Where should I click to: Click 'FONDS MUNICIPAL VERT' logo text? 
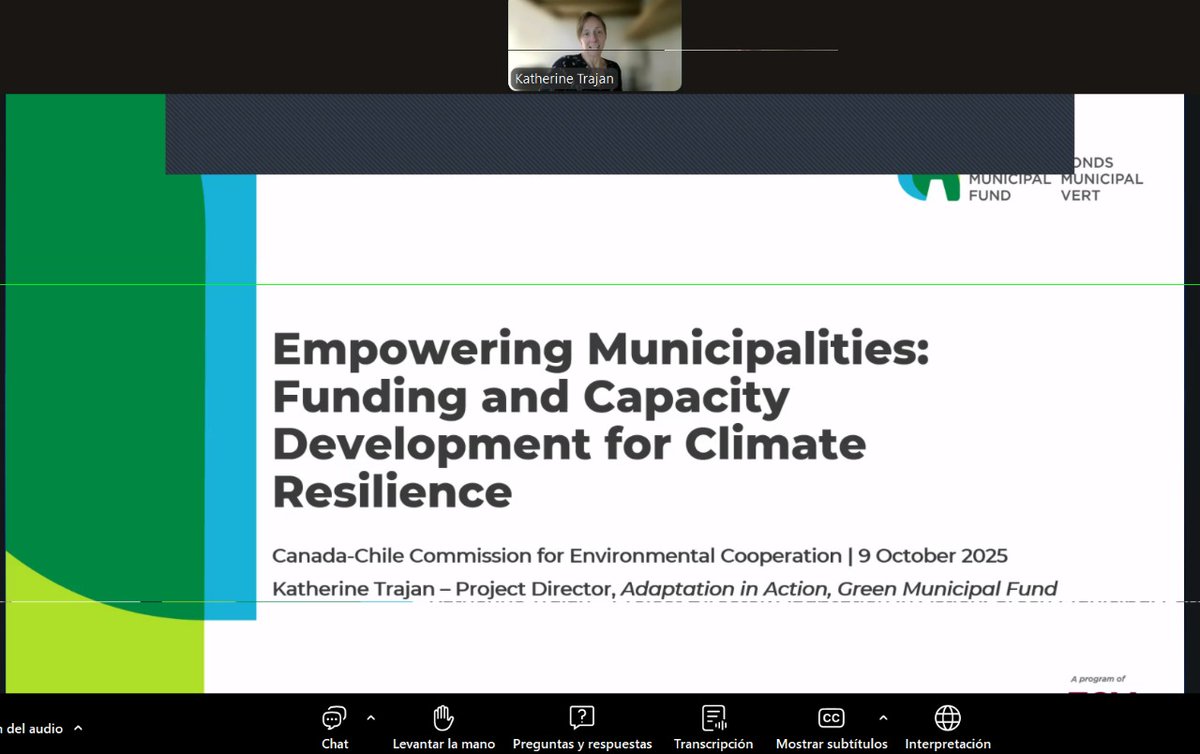1102,178
